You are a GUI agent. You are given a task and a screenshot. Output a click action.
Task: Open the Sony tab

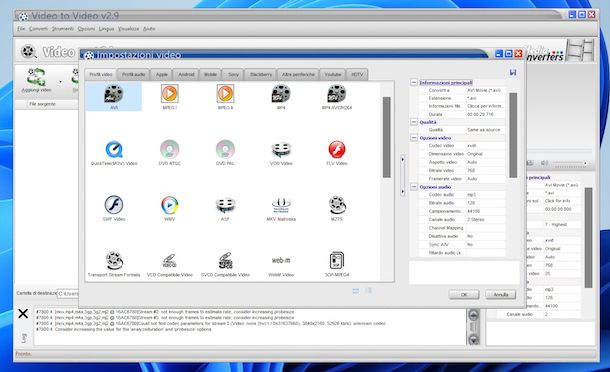click(x=233, y=74)
